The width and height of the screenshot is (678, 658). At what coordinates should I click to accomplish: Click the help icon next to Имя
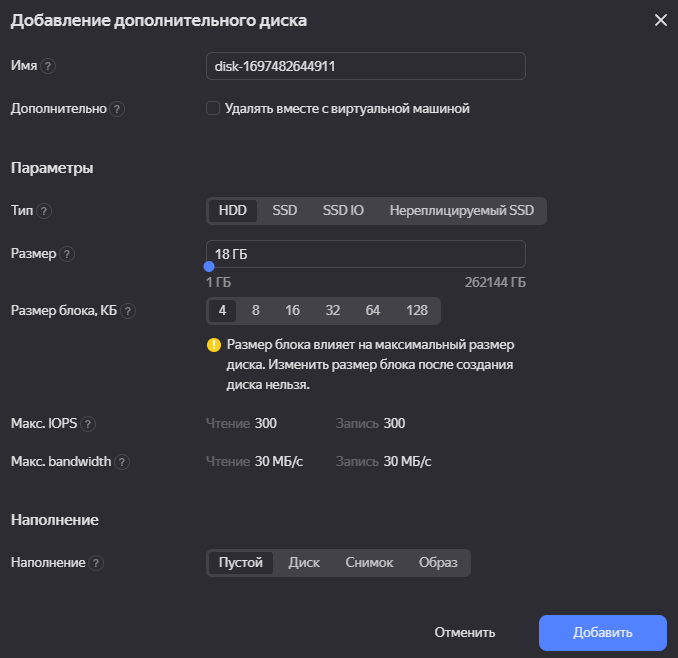click(48, 66)
